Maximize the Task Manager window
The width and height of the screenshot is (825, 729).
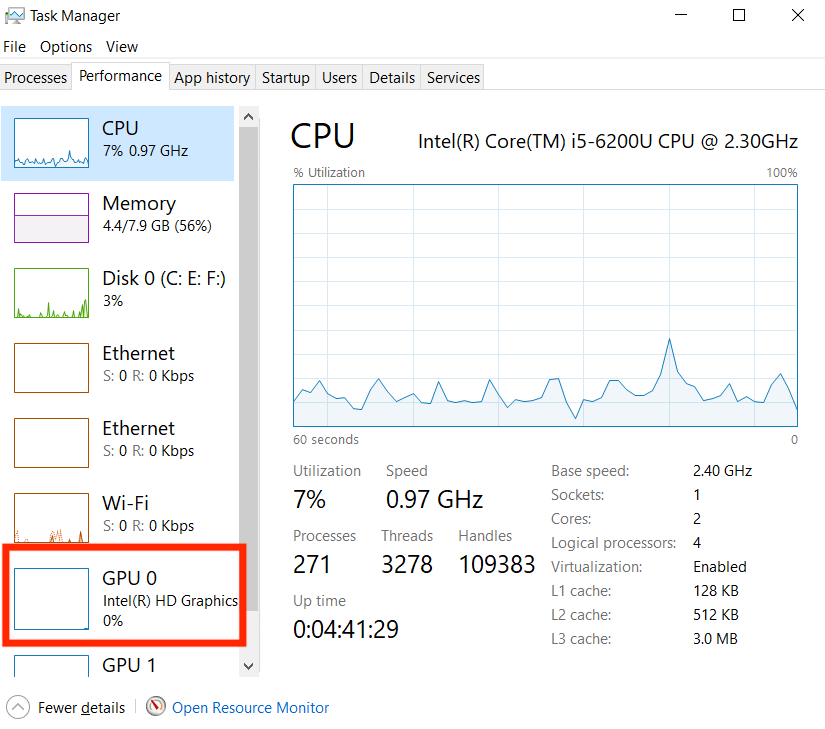point(739,15)
